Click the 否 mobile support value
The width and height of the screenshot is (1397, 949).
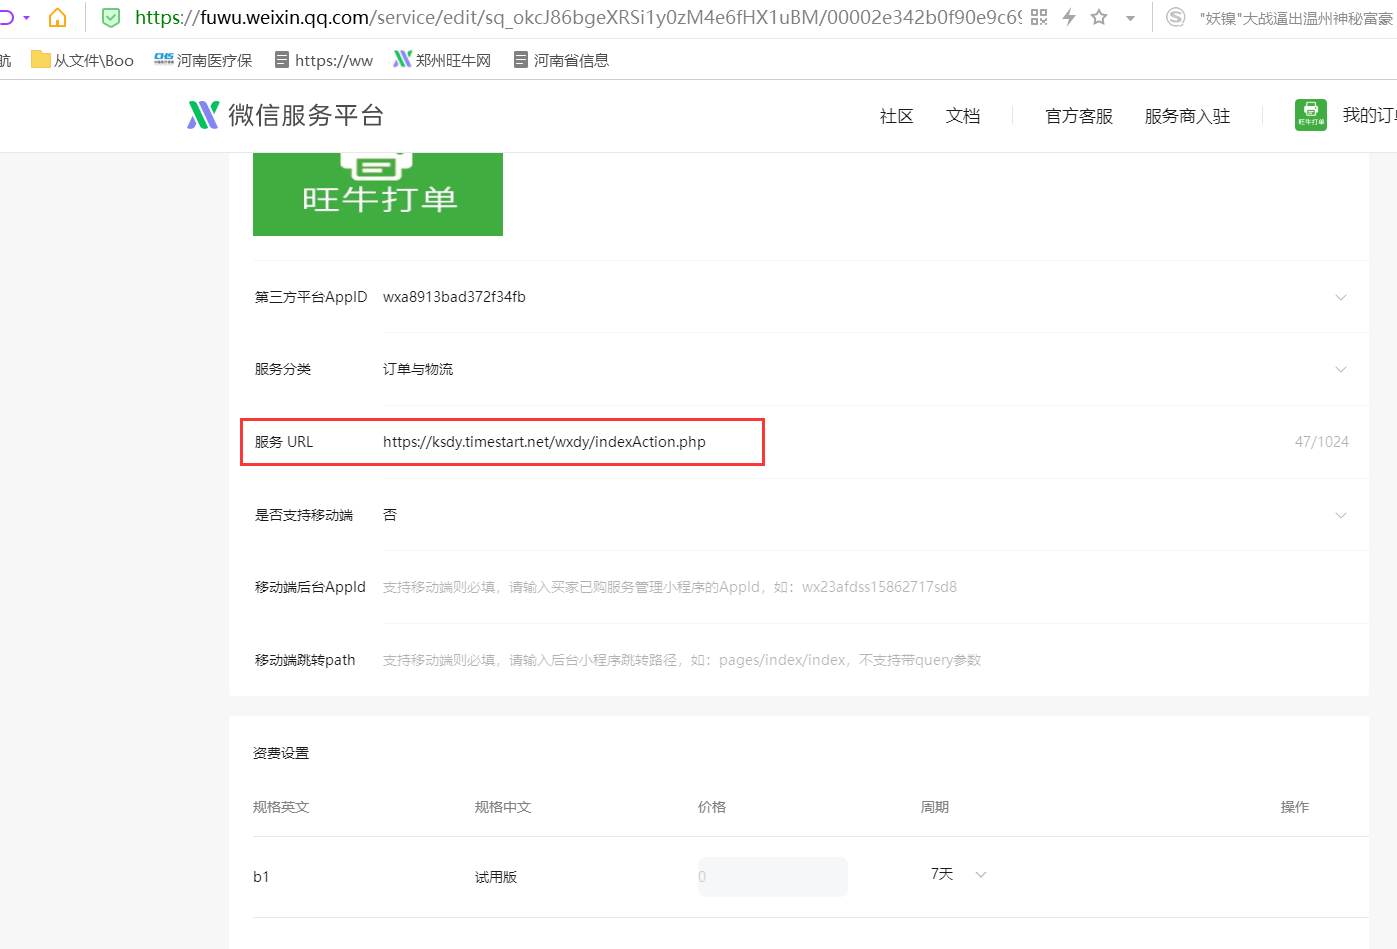390,515
